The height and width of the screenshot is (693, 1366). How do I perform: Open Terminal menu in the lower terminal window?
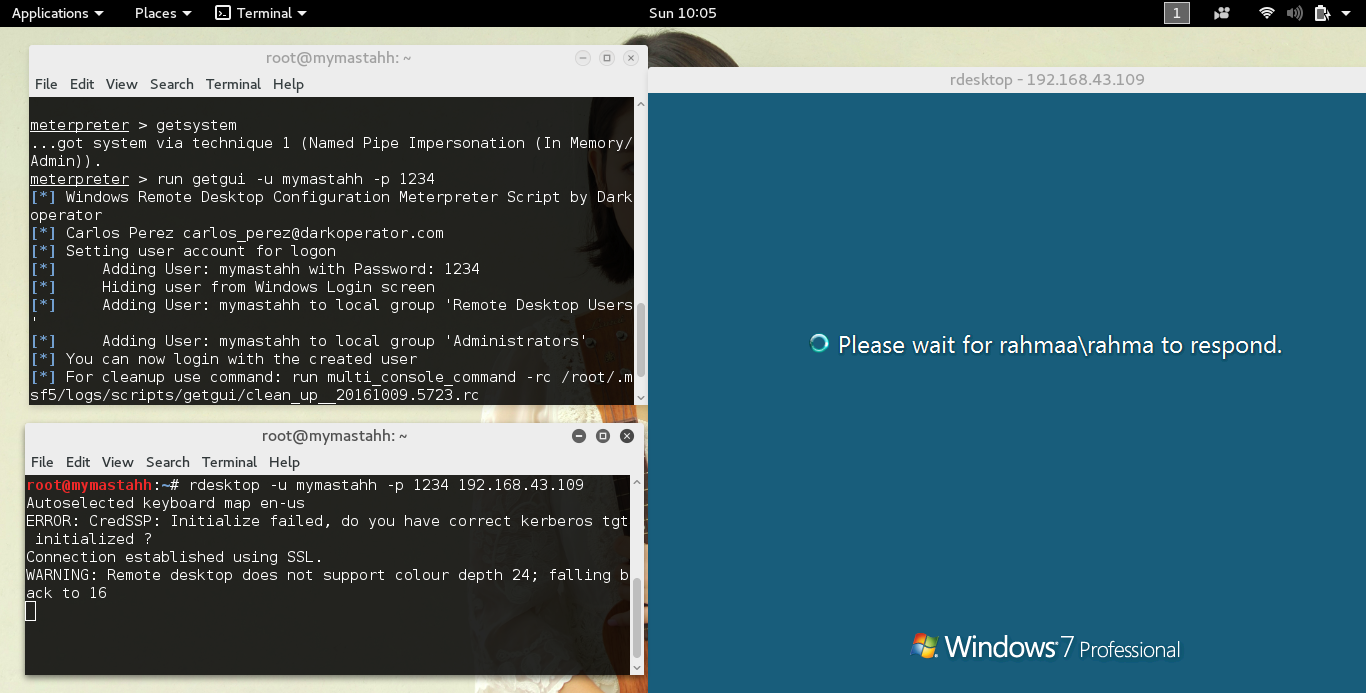tap(229, 462)
